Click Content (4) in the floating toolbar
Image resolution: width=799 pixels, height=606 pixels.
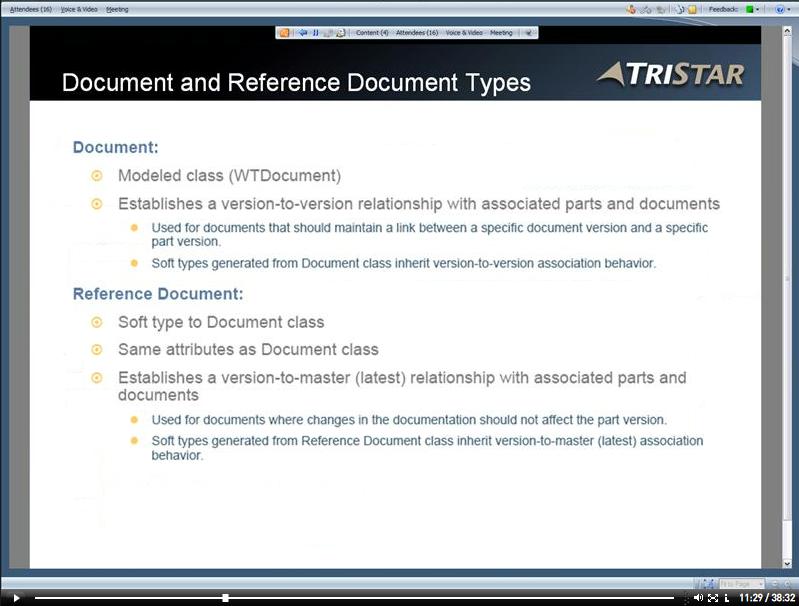(372, 33)
